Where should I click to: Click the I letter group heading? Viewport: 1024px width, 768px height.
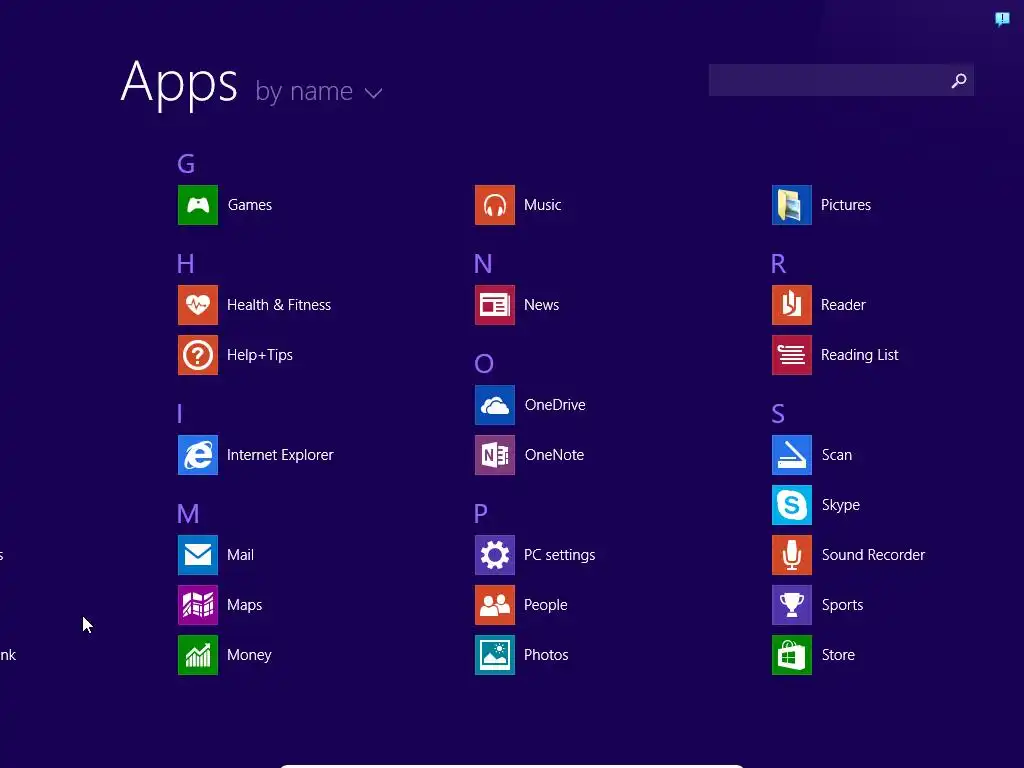point(180,414)
